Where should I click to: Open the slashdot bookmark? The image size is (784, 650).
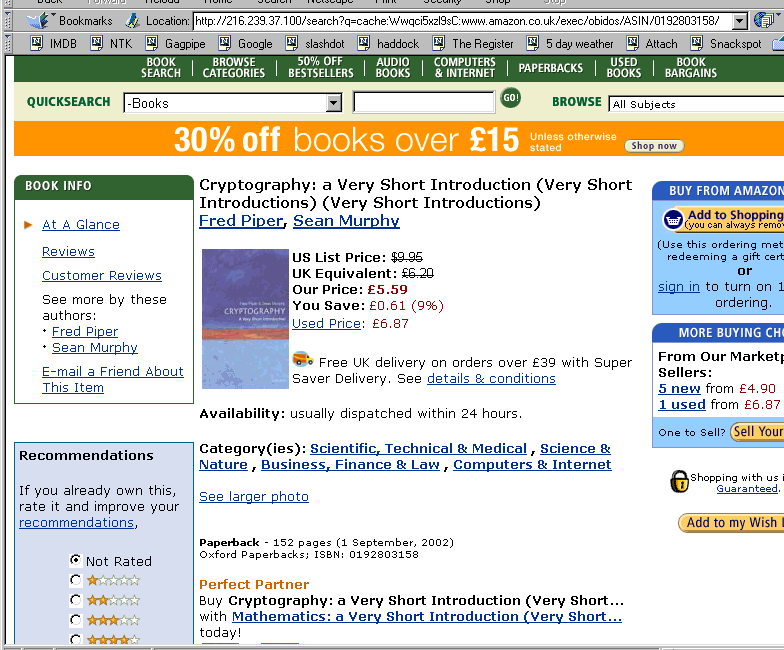point(314,44)
